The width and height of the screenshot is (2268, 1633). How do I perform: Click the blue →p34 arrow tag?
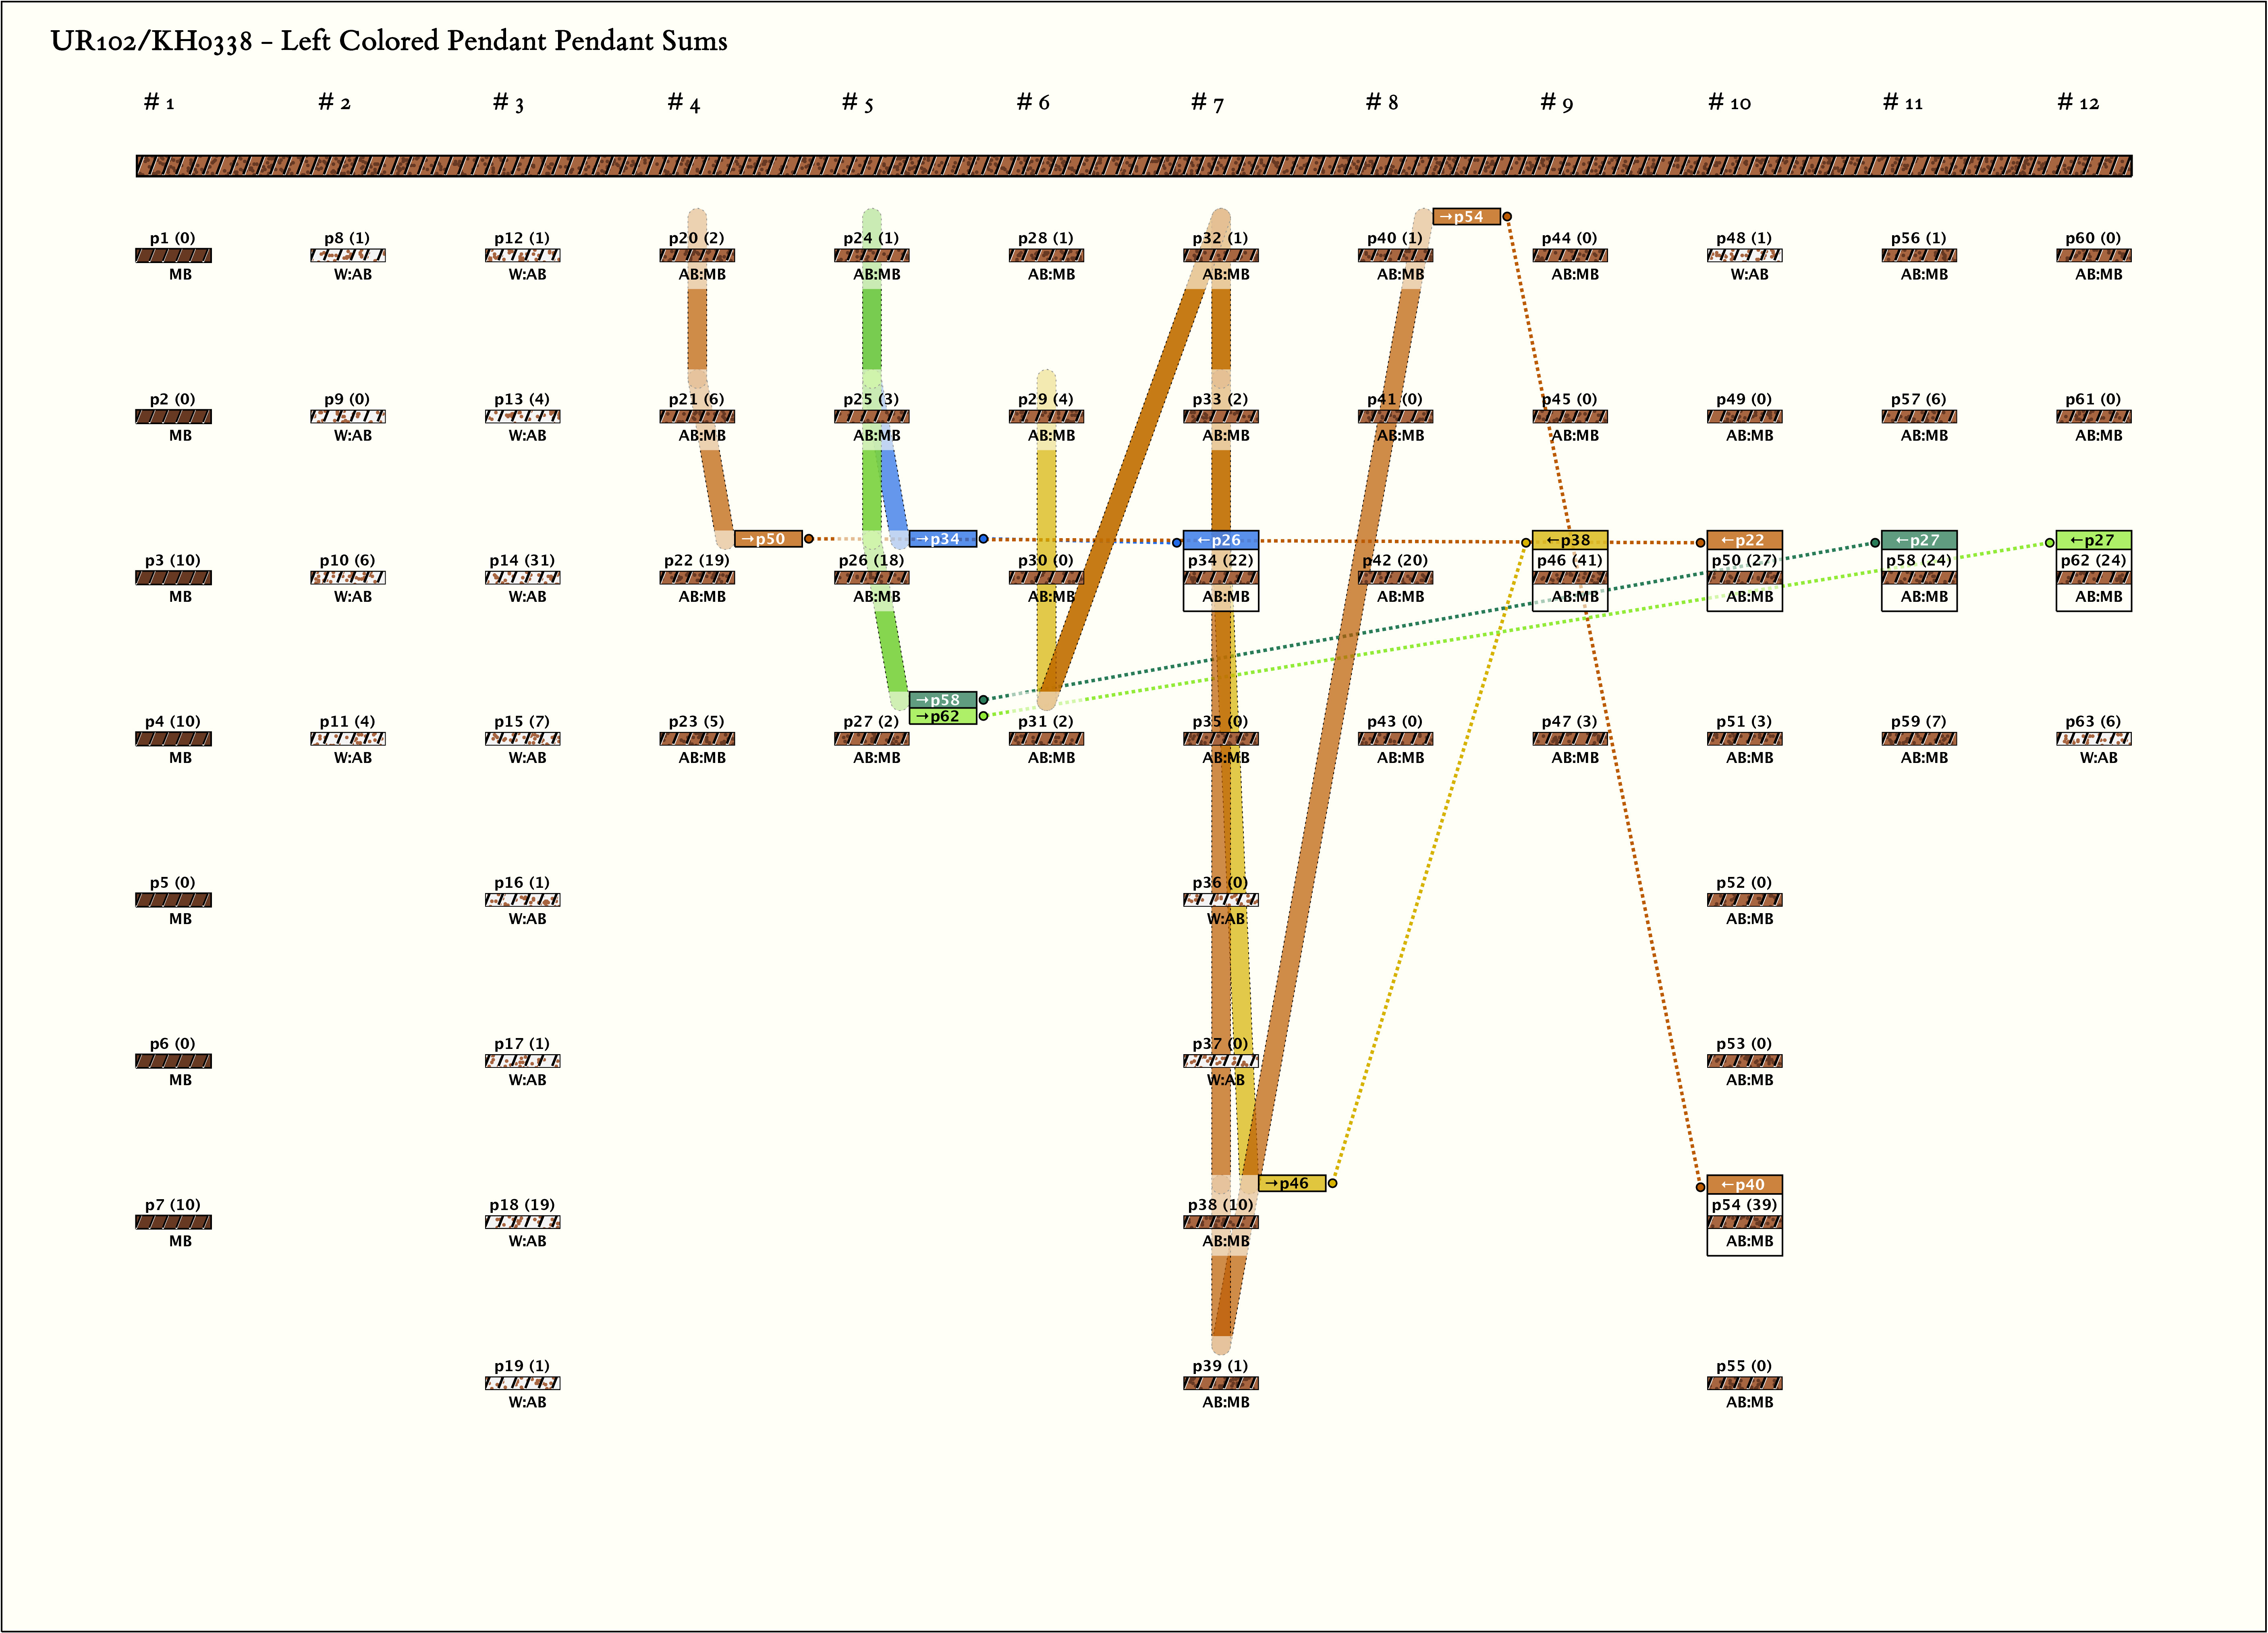coord(942,539)
